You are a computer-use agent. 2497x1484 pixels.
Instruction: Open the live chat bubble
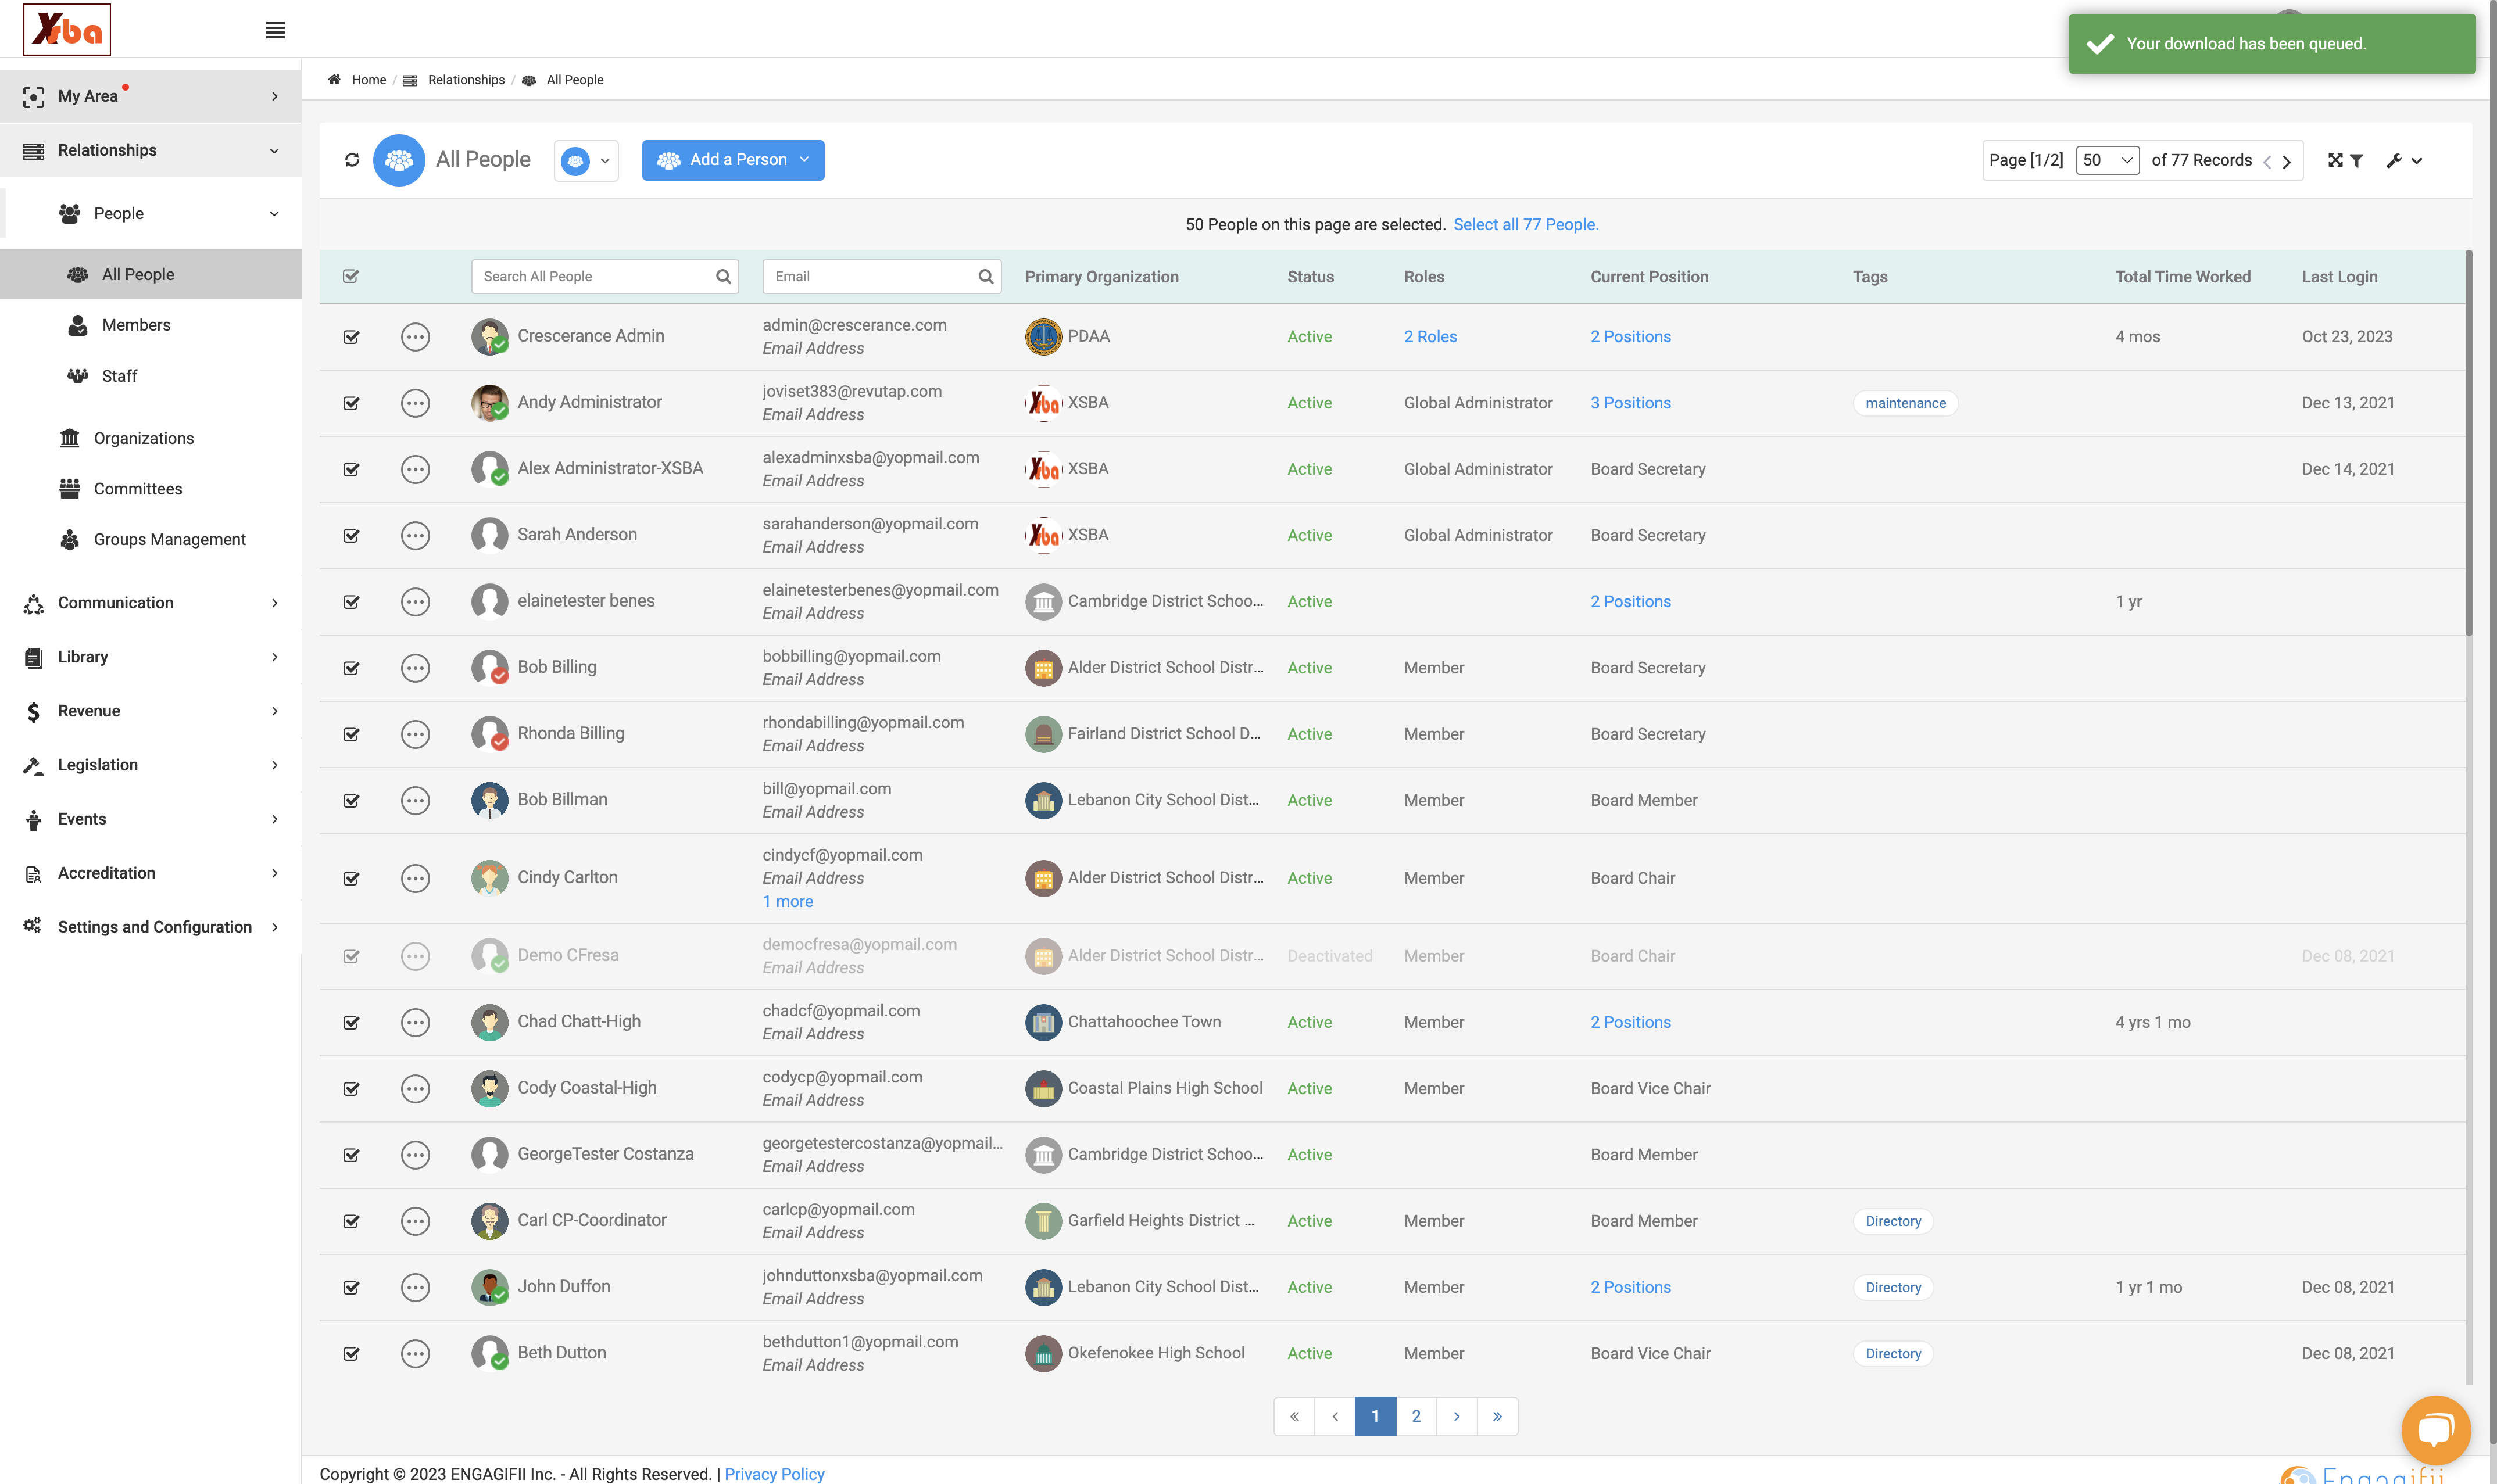pos(2435,1429)
